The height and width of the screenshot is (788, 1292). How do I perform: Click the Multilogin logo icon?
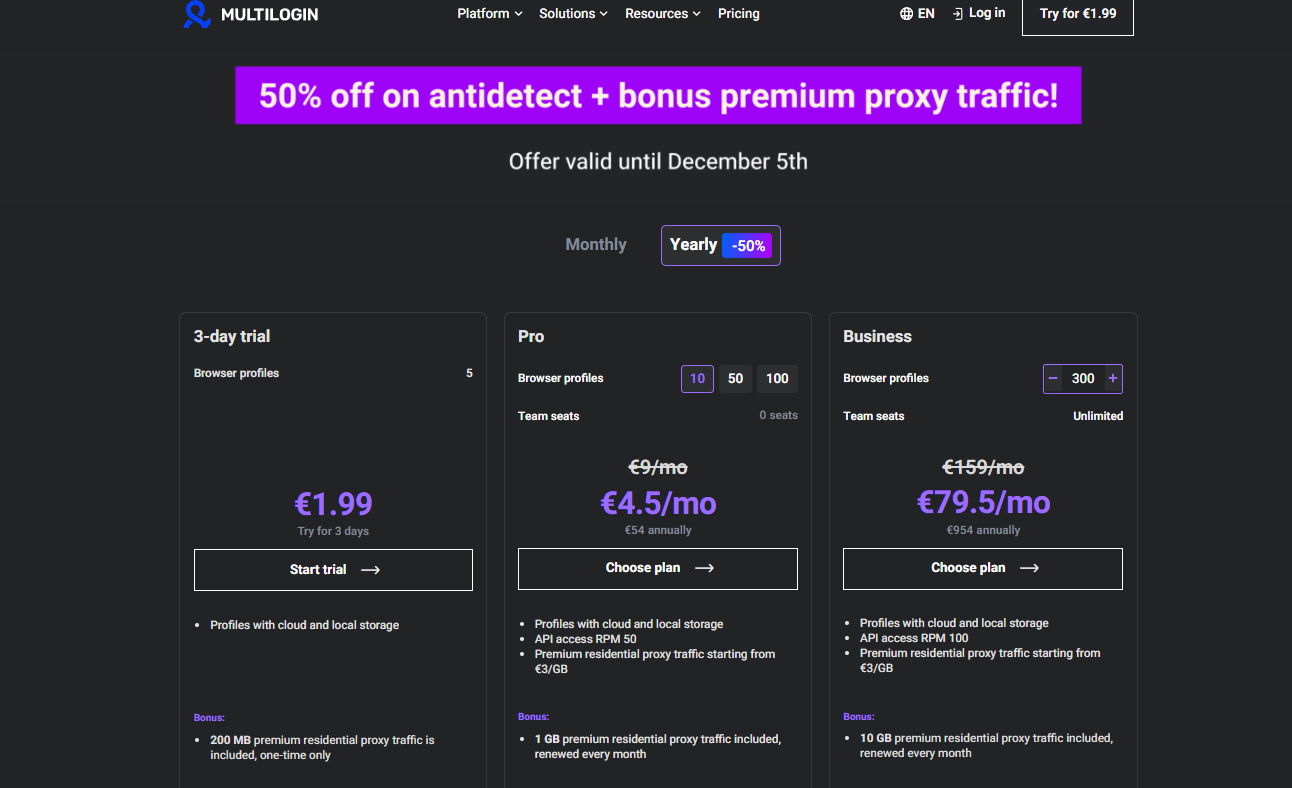point(197,14)
